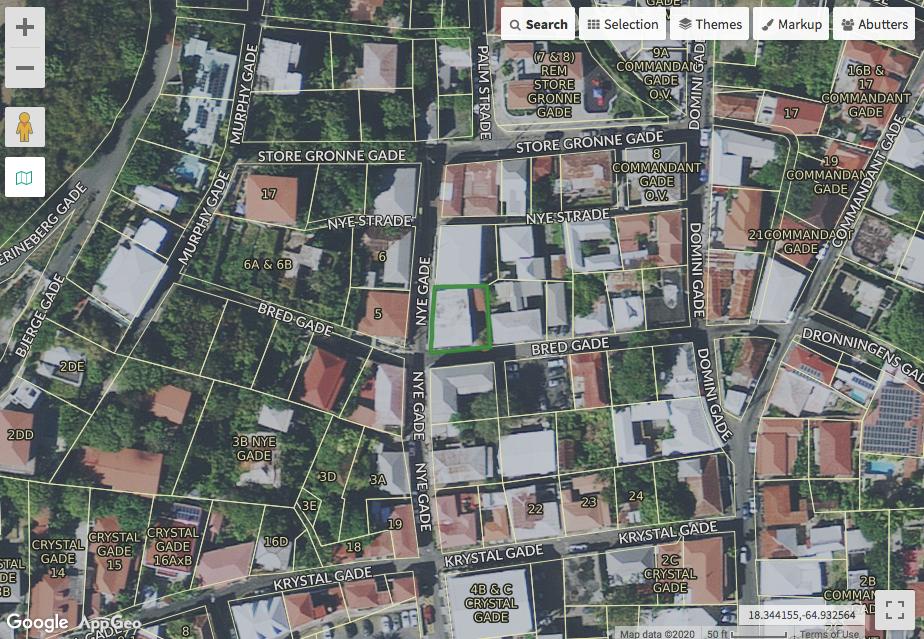Expand the Themes layer menu
Image resolution: width=924 pixels, height=639 pixels.
click(709, 24)
